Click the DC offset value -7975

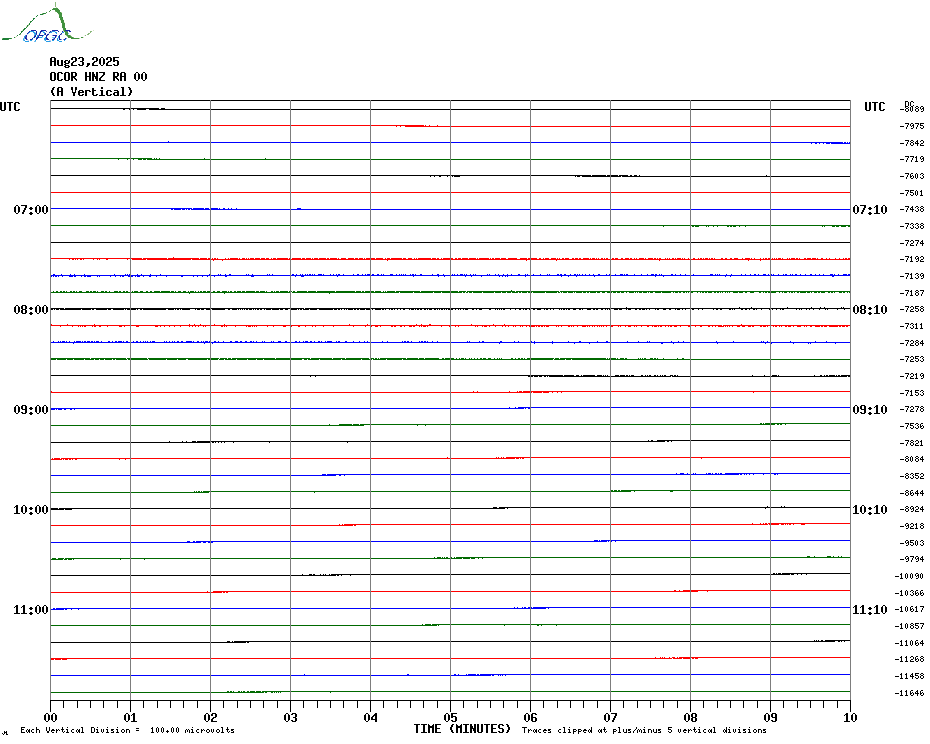click(x=912, y=126)
